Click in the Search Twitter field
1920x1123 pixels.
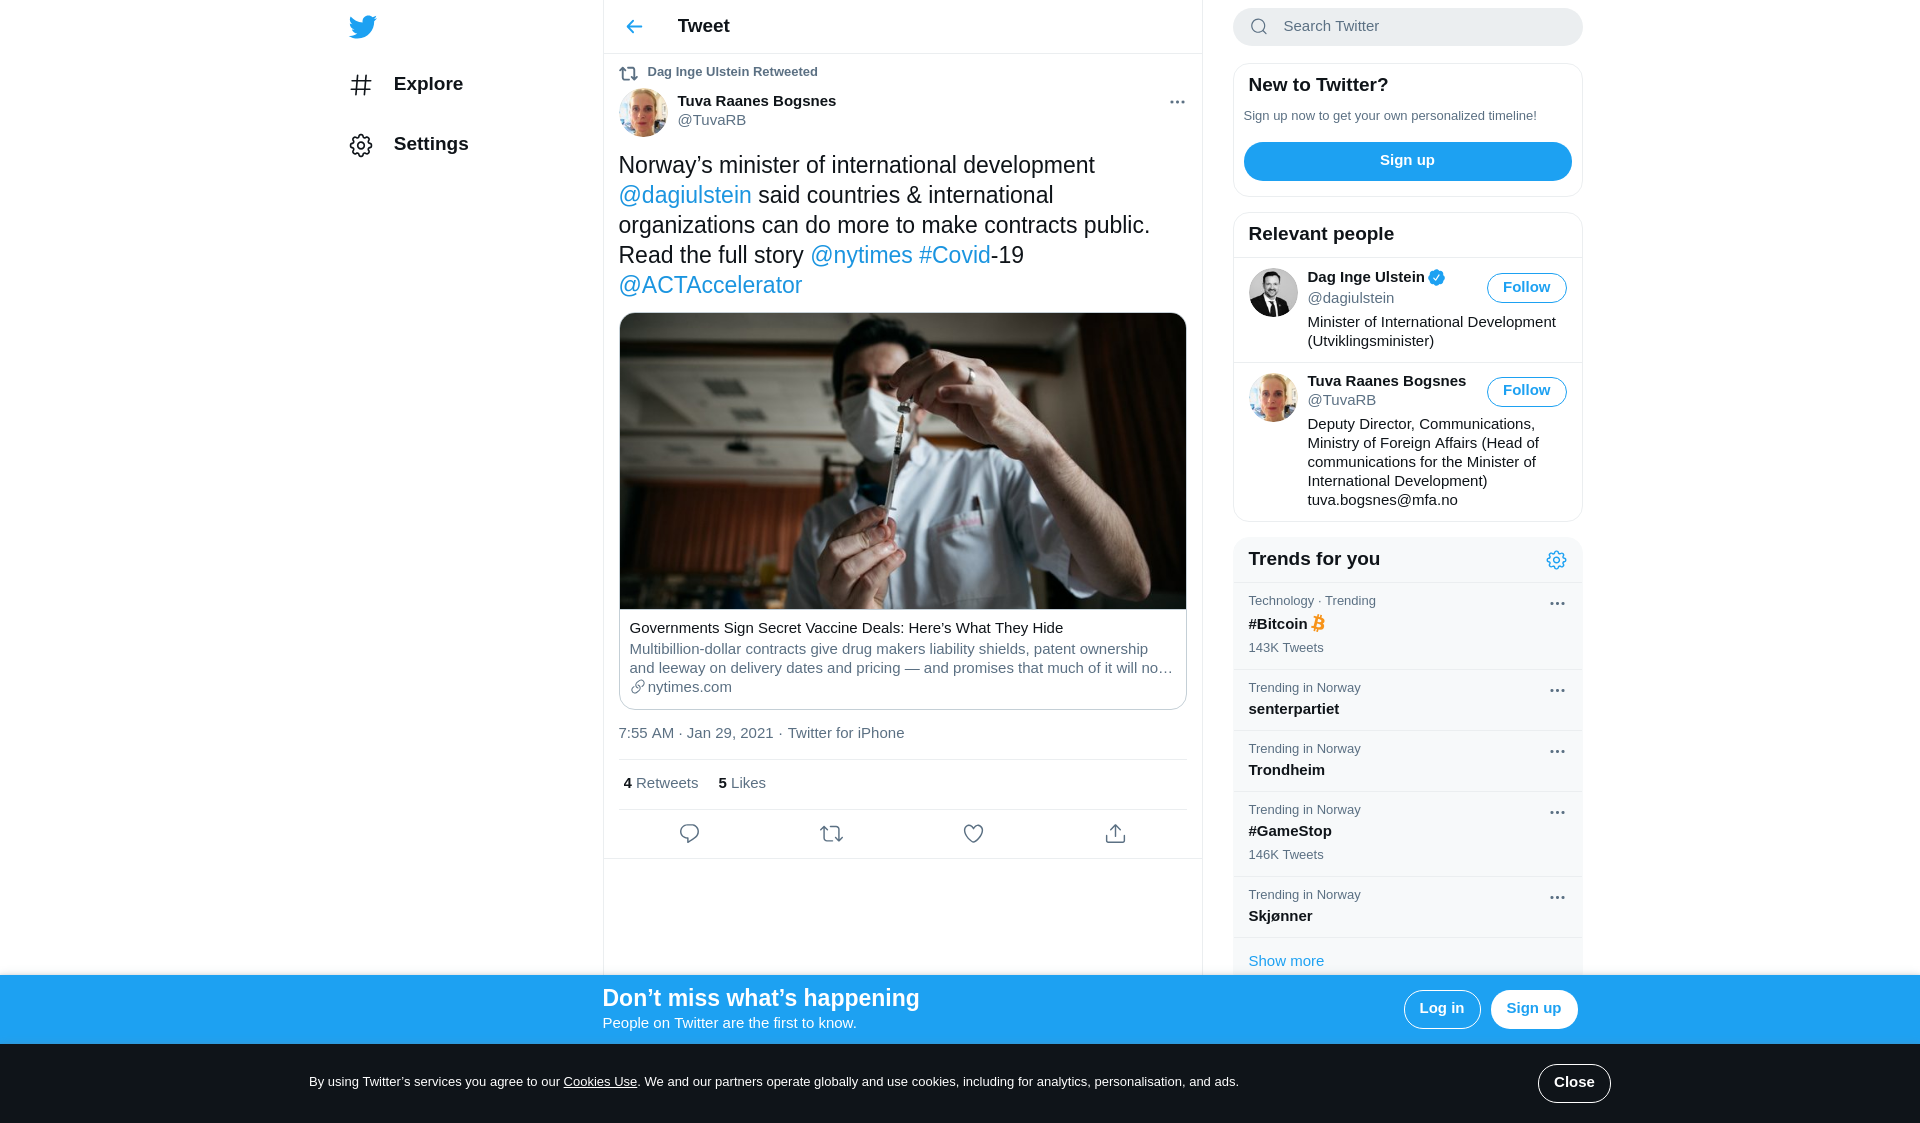tap(1420, 27)
